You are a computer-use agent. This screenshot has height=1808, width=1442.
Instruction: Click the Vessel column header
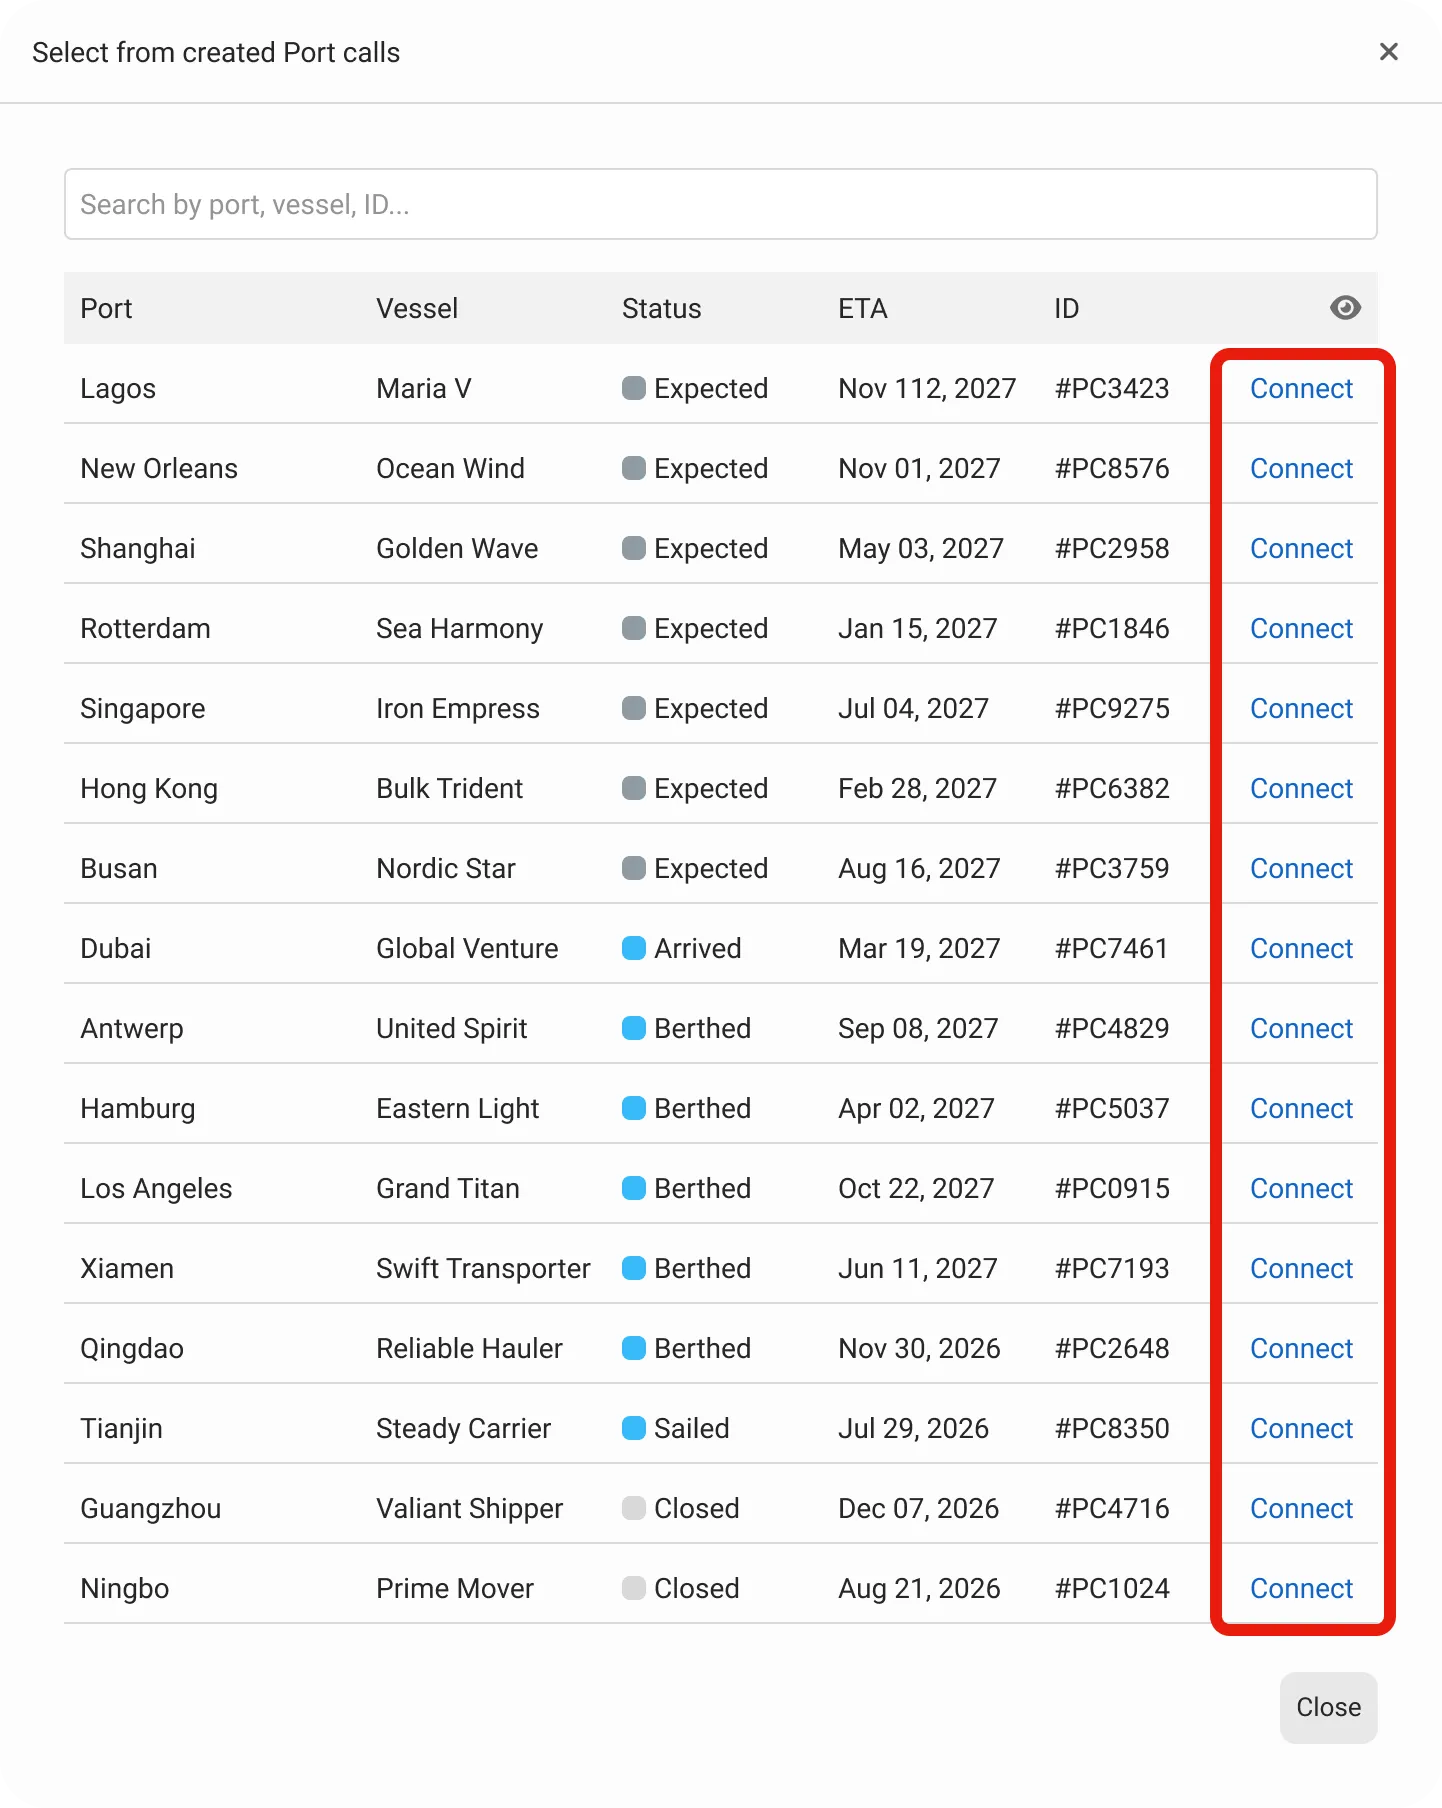click(417, 308)
